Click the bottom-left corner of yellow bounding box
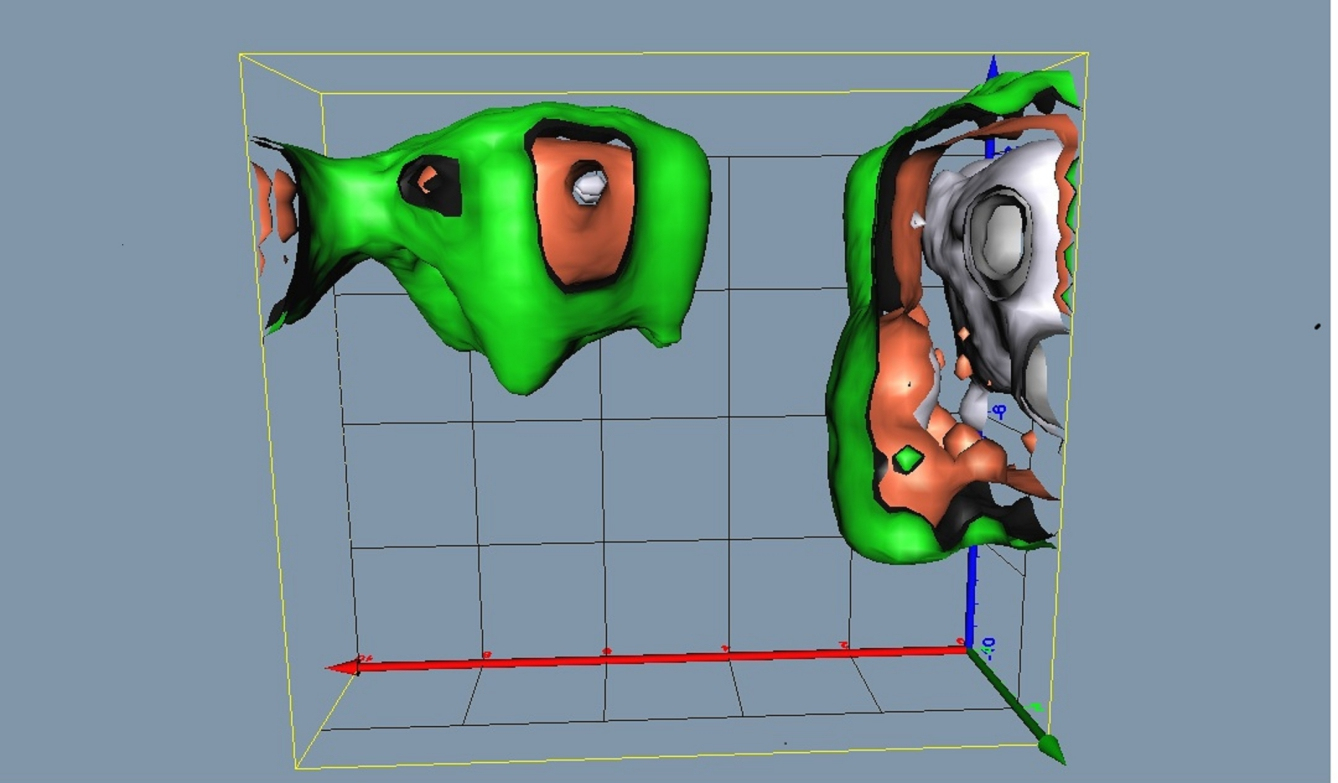The image size is (1338, 783). 297,768
